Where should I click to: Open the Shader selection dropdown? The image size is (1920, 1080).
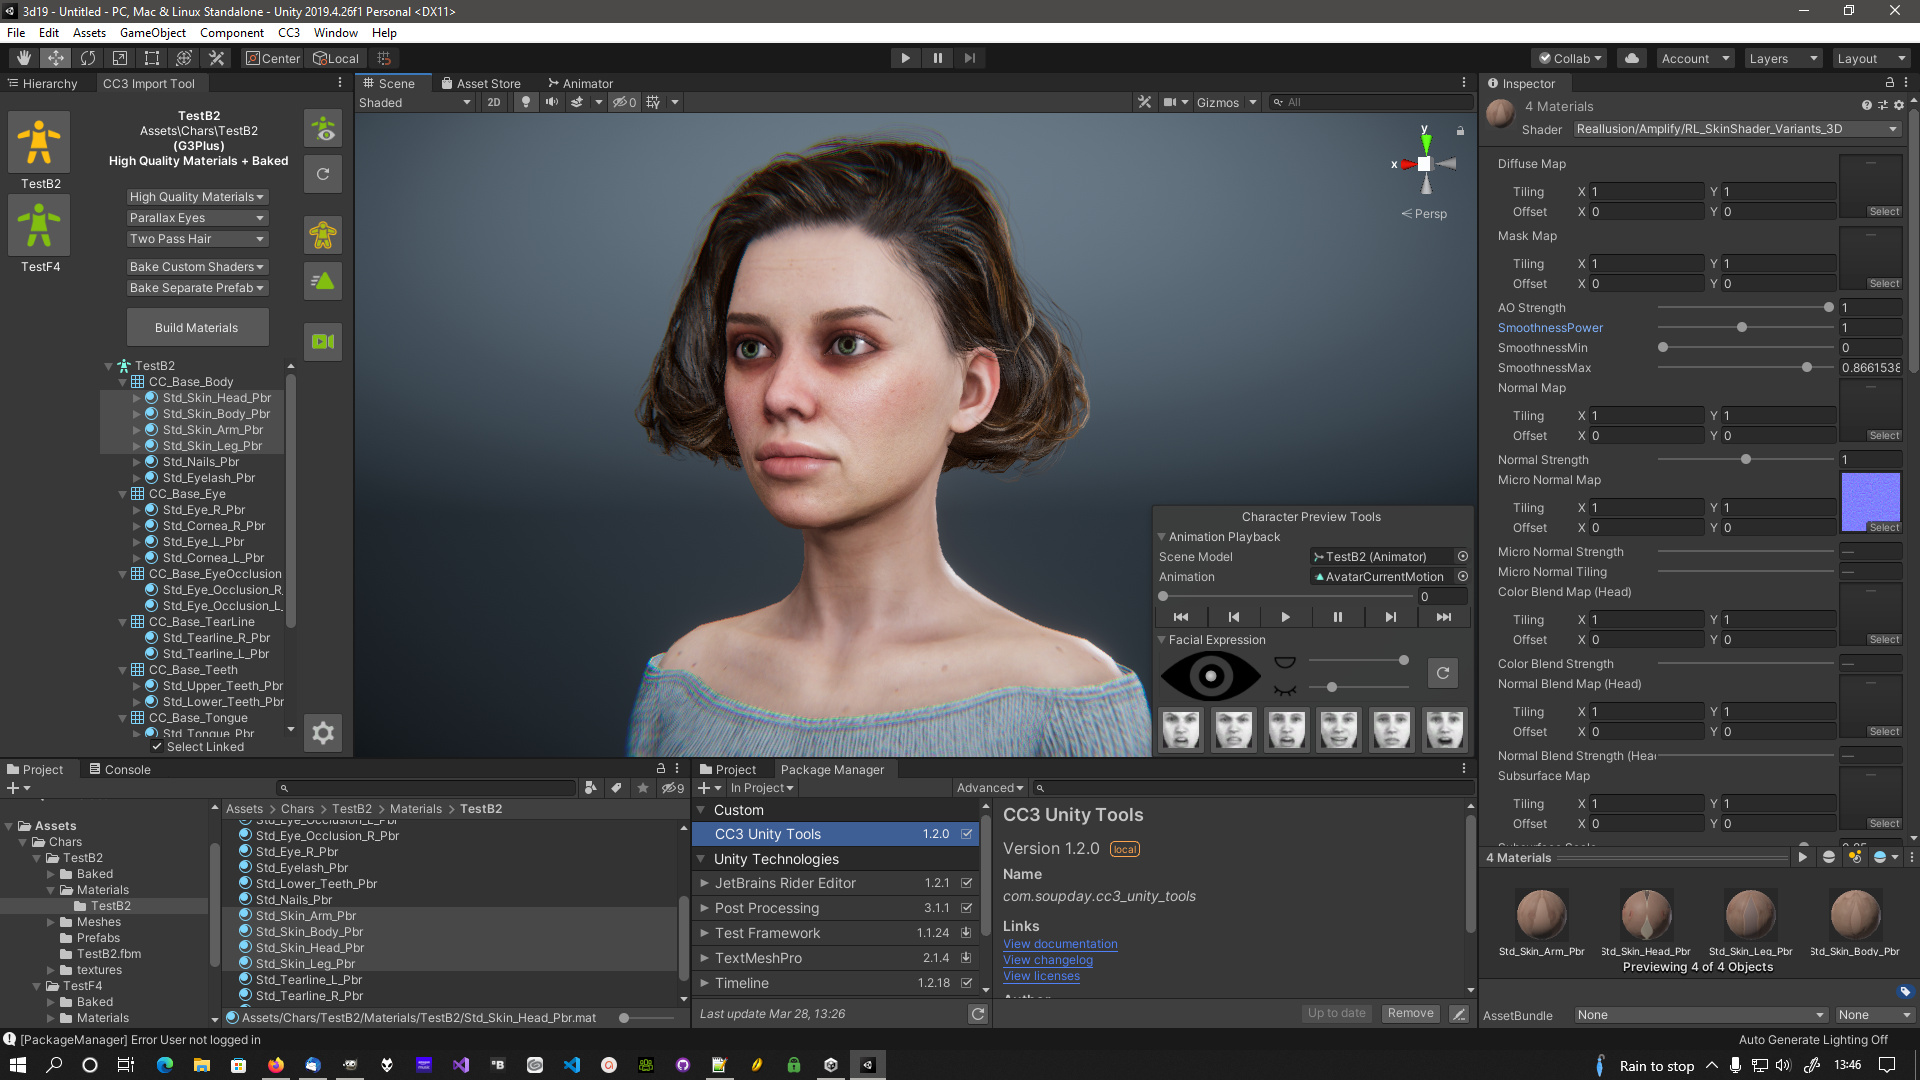1737,129
